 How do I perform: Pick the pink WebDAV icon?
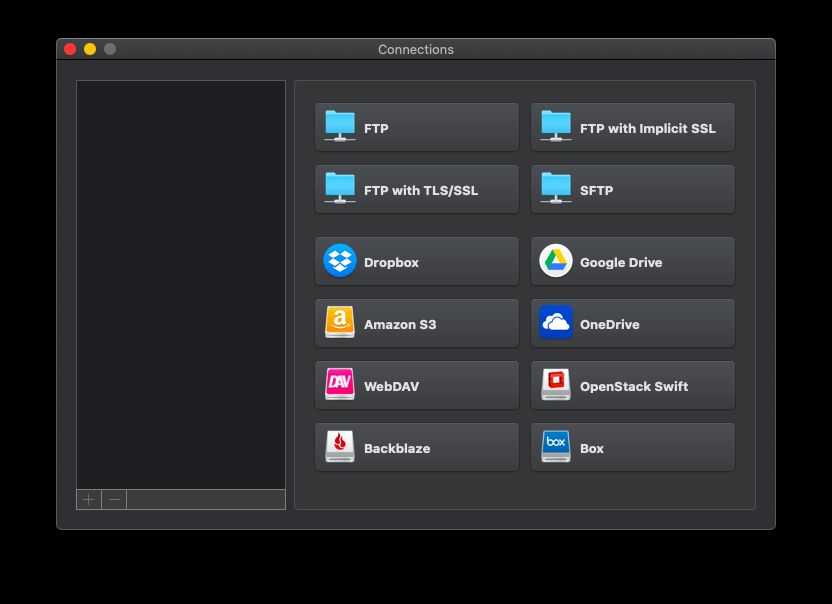340,385
